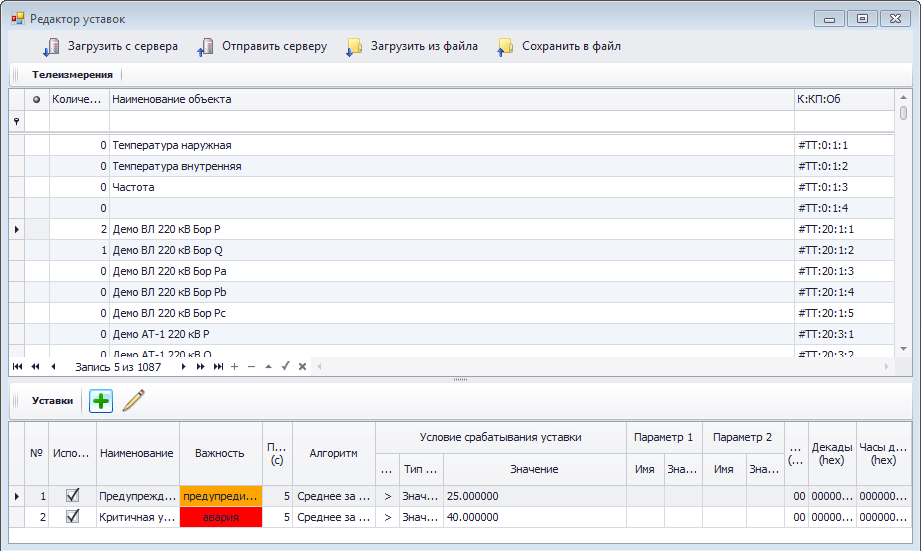
Task: Open Загрузить из файла
Action: click(x=412, y=46)
